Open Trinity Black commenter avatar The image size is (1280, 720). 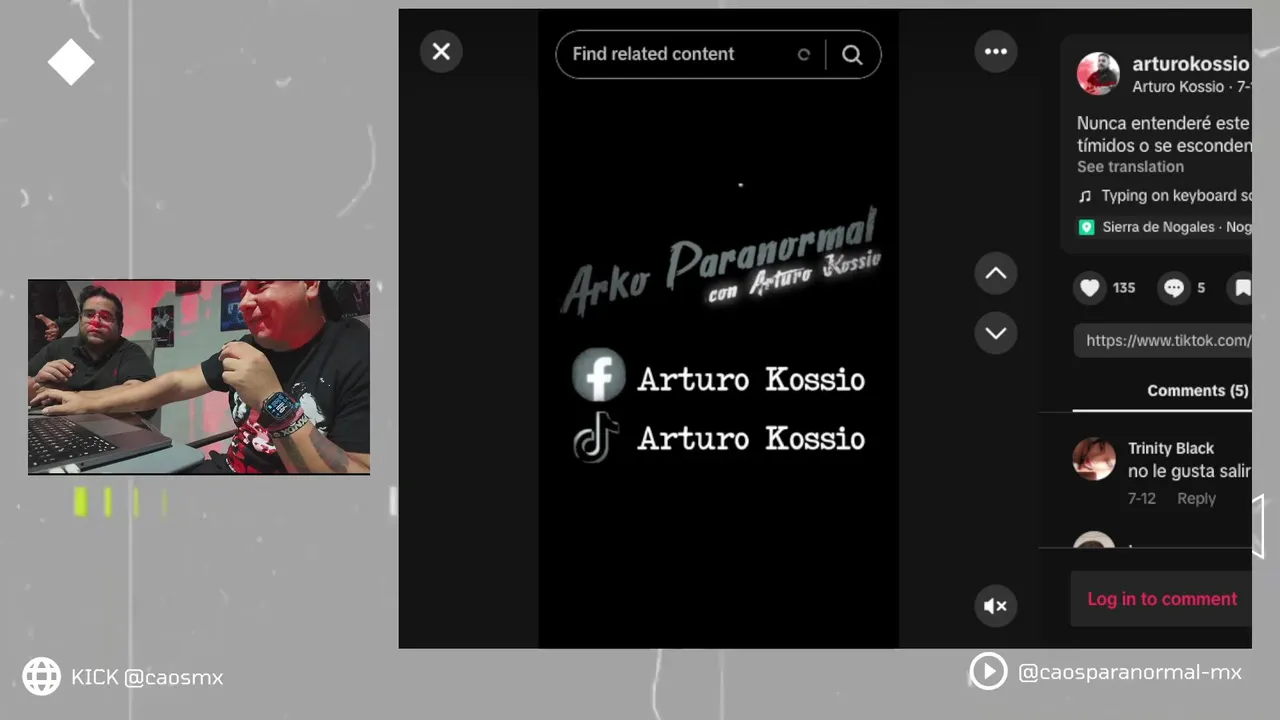click(1094, 458)
